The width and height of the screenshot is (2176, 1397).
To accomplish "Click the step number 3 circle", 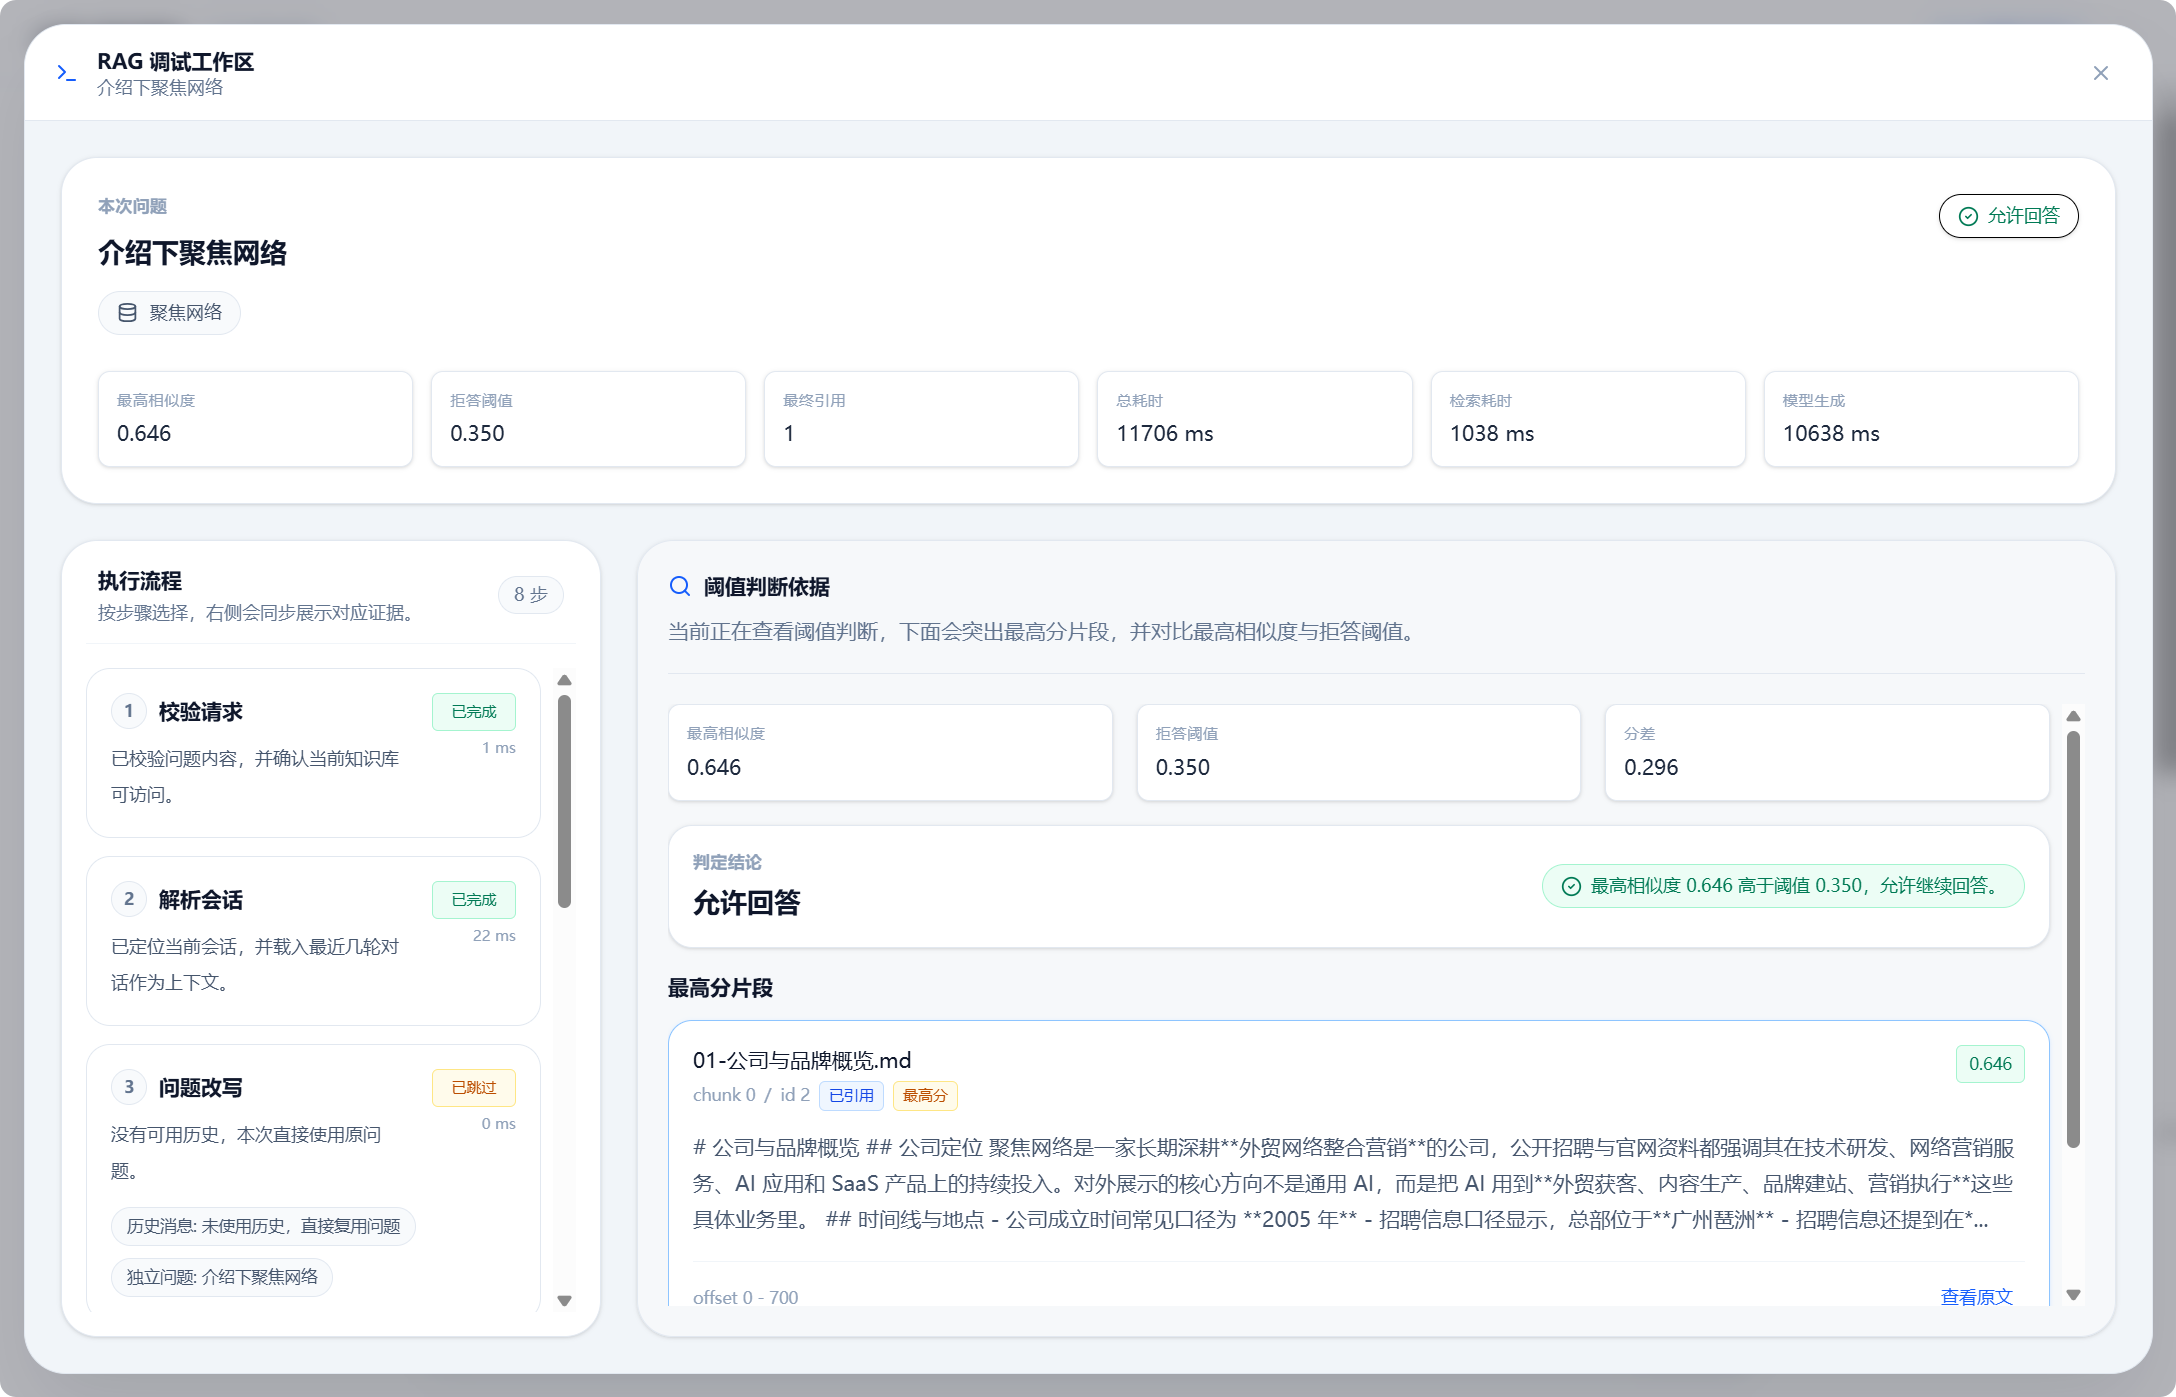I will coord(129,1087).
